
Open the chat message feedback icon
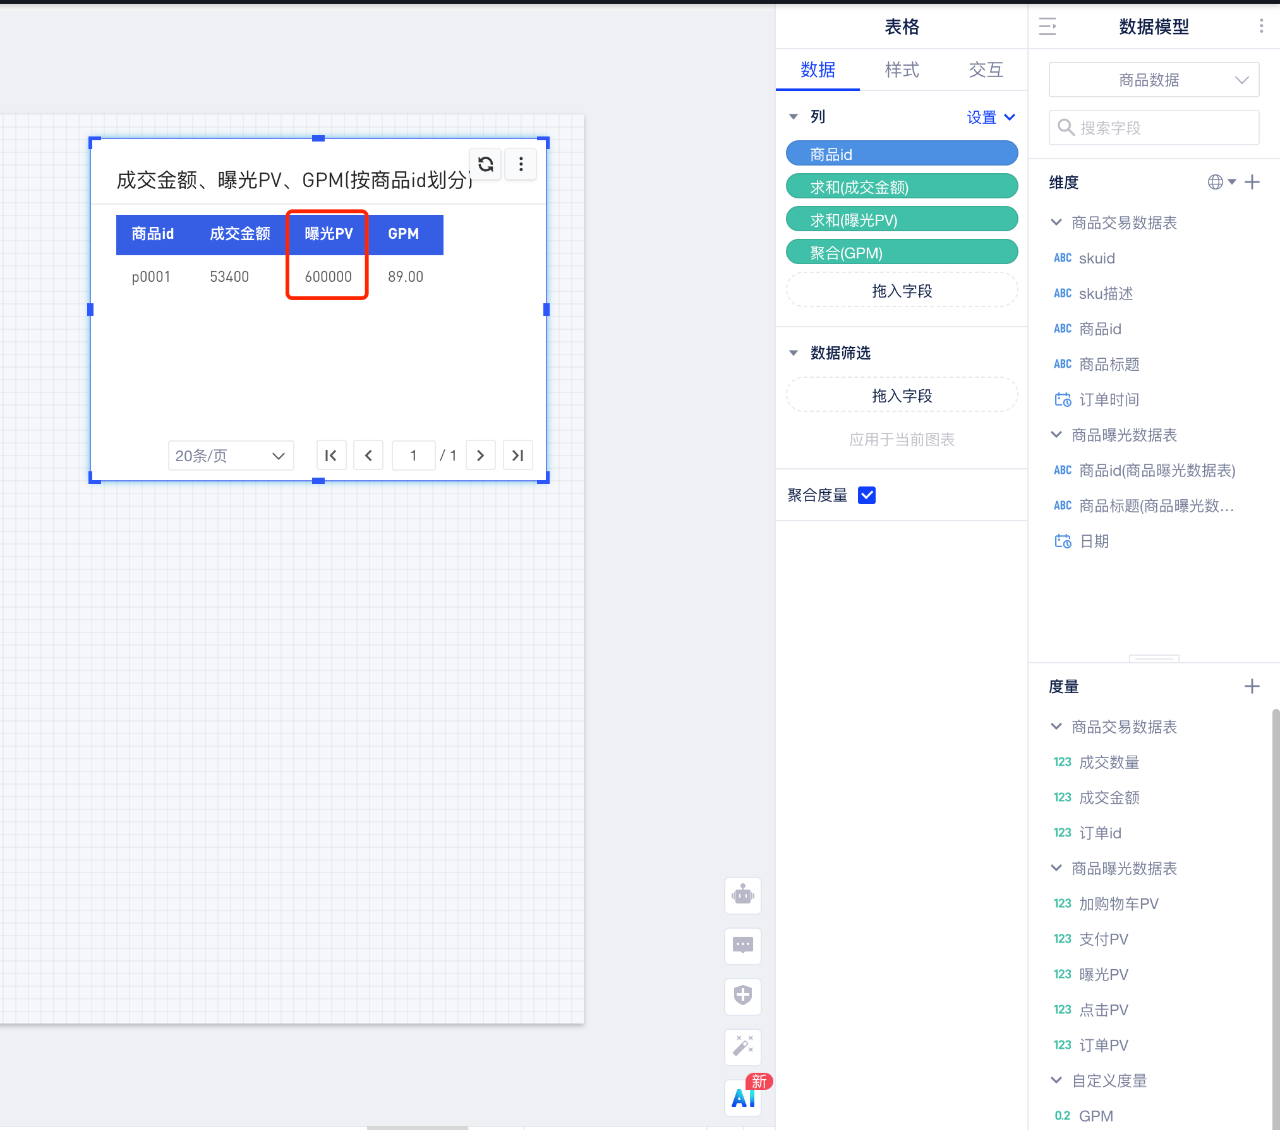click(x=743, y=945)
